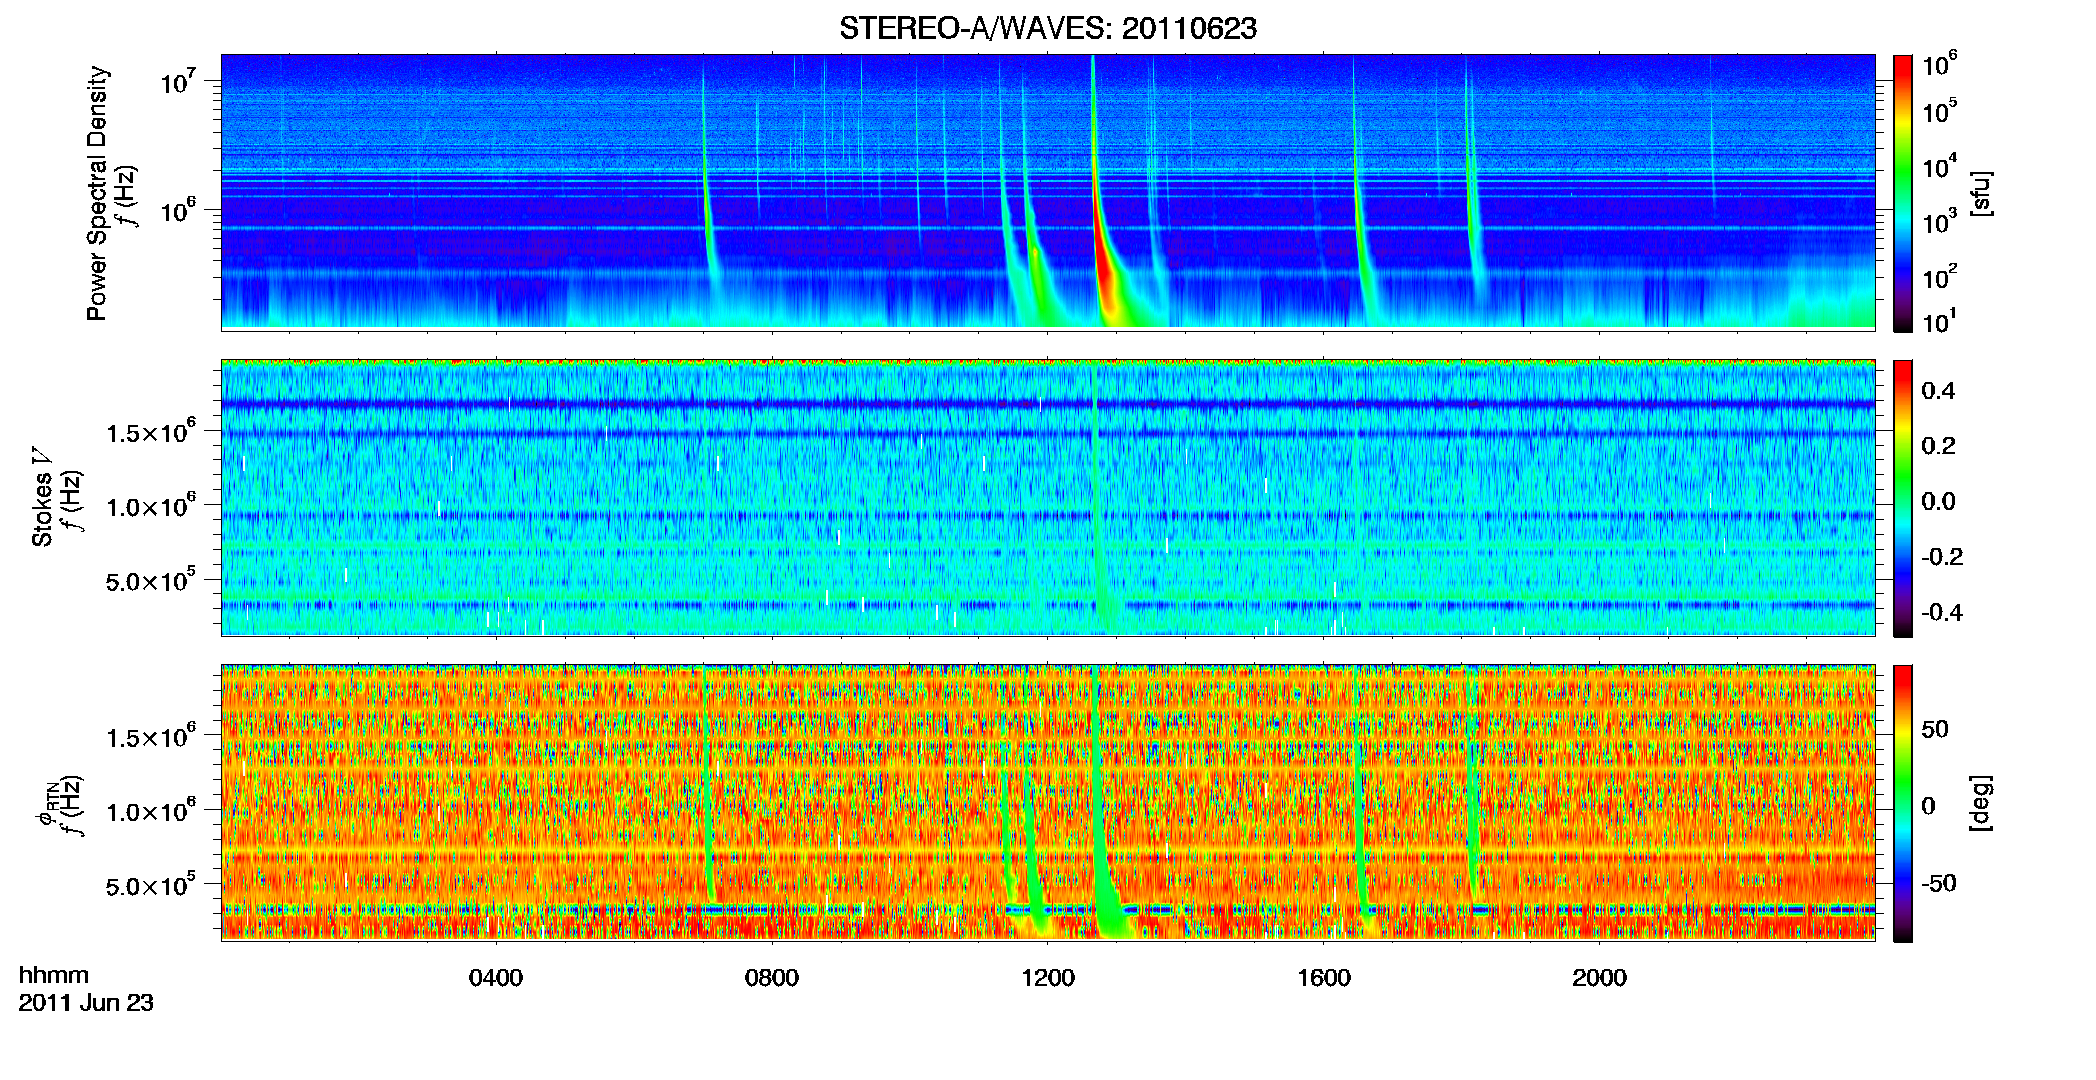Click the power spectral density colorbar

pyautogui.click(x=1903, y=193)
